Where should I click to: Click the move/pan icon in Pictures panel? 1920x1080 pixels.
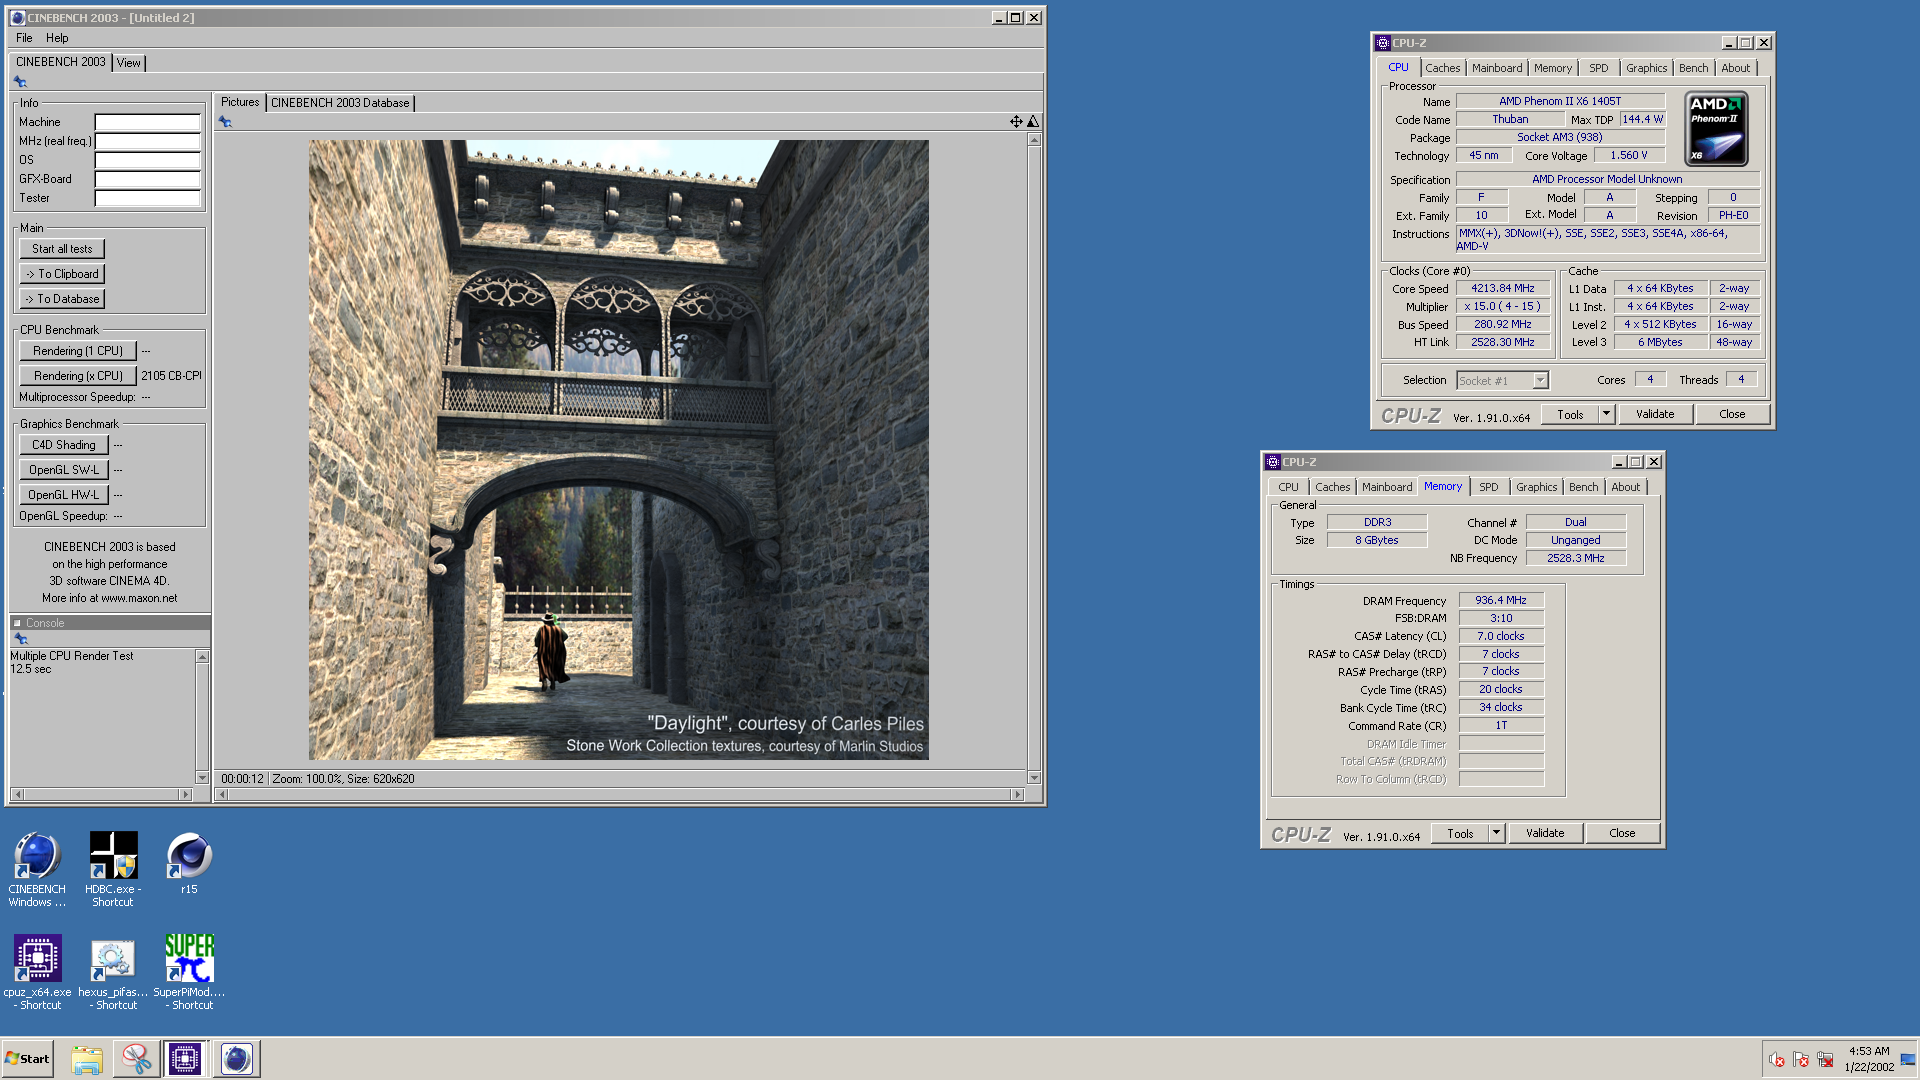(1016, 122)
